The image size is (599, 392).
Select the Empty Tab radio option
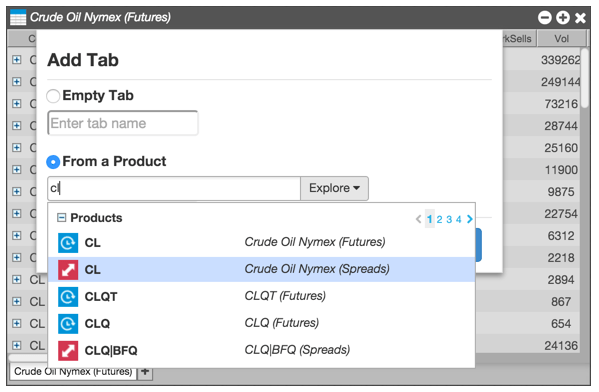(x=53, y=96)
